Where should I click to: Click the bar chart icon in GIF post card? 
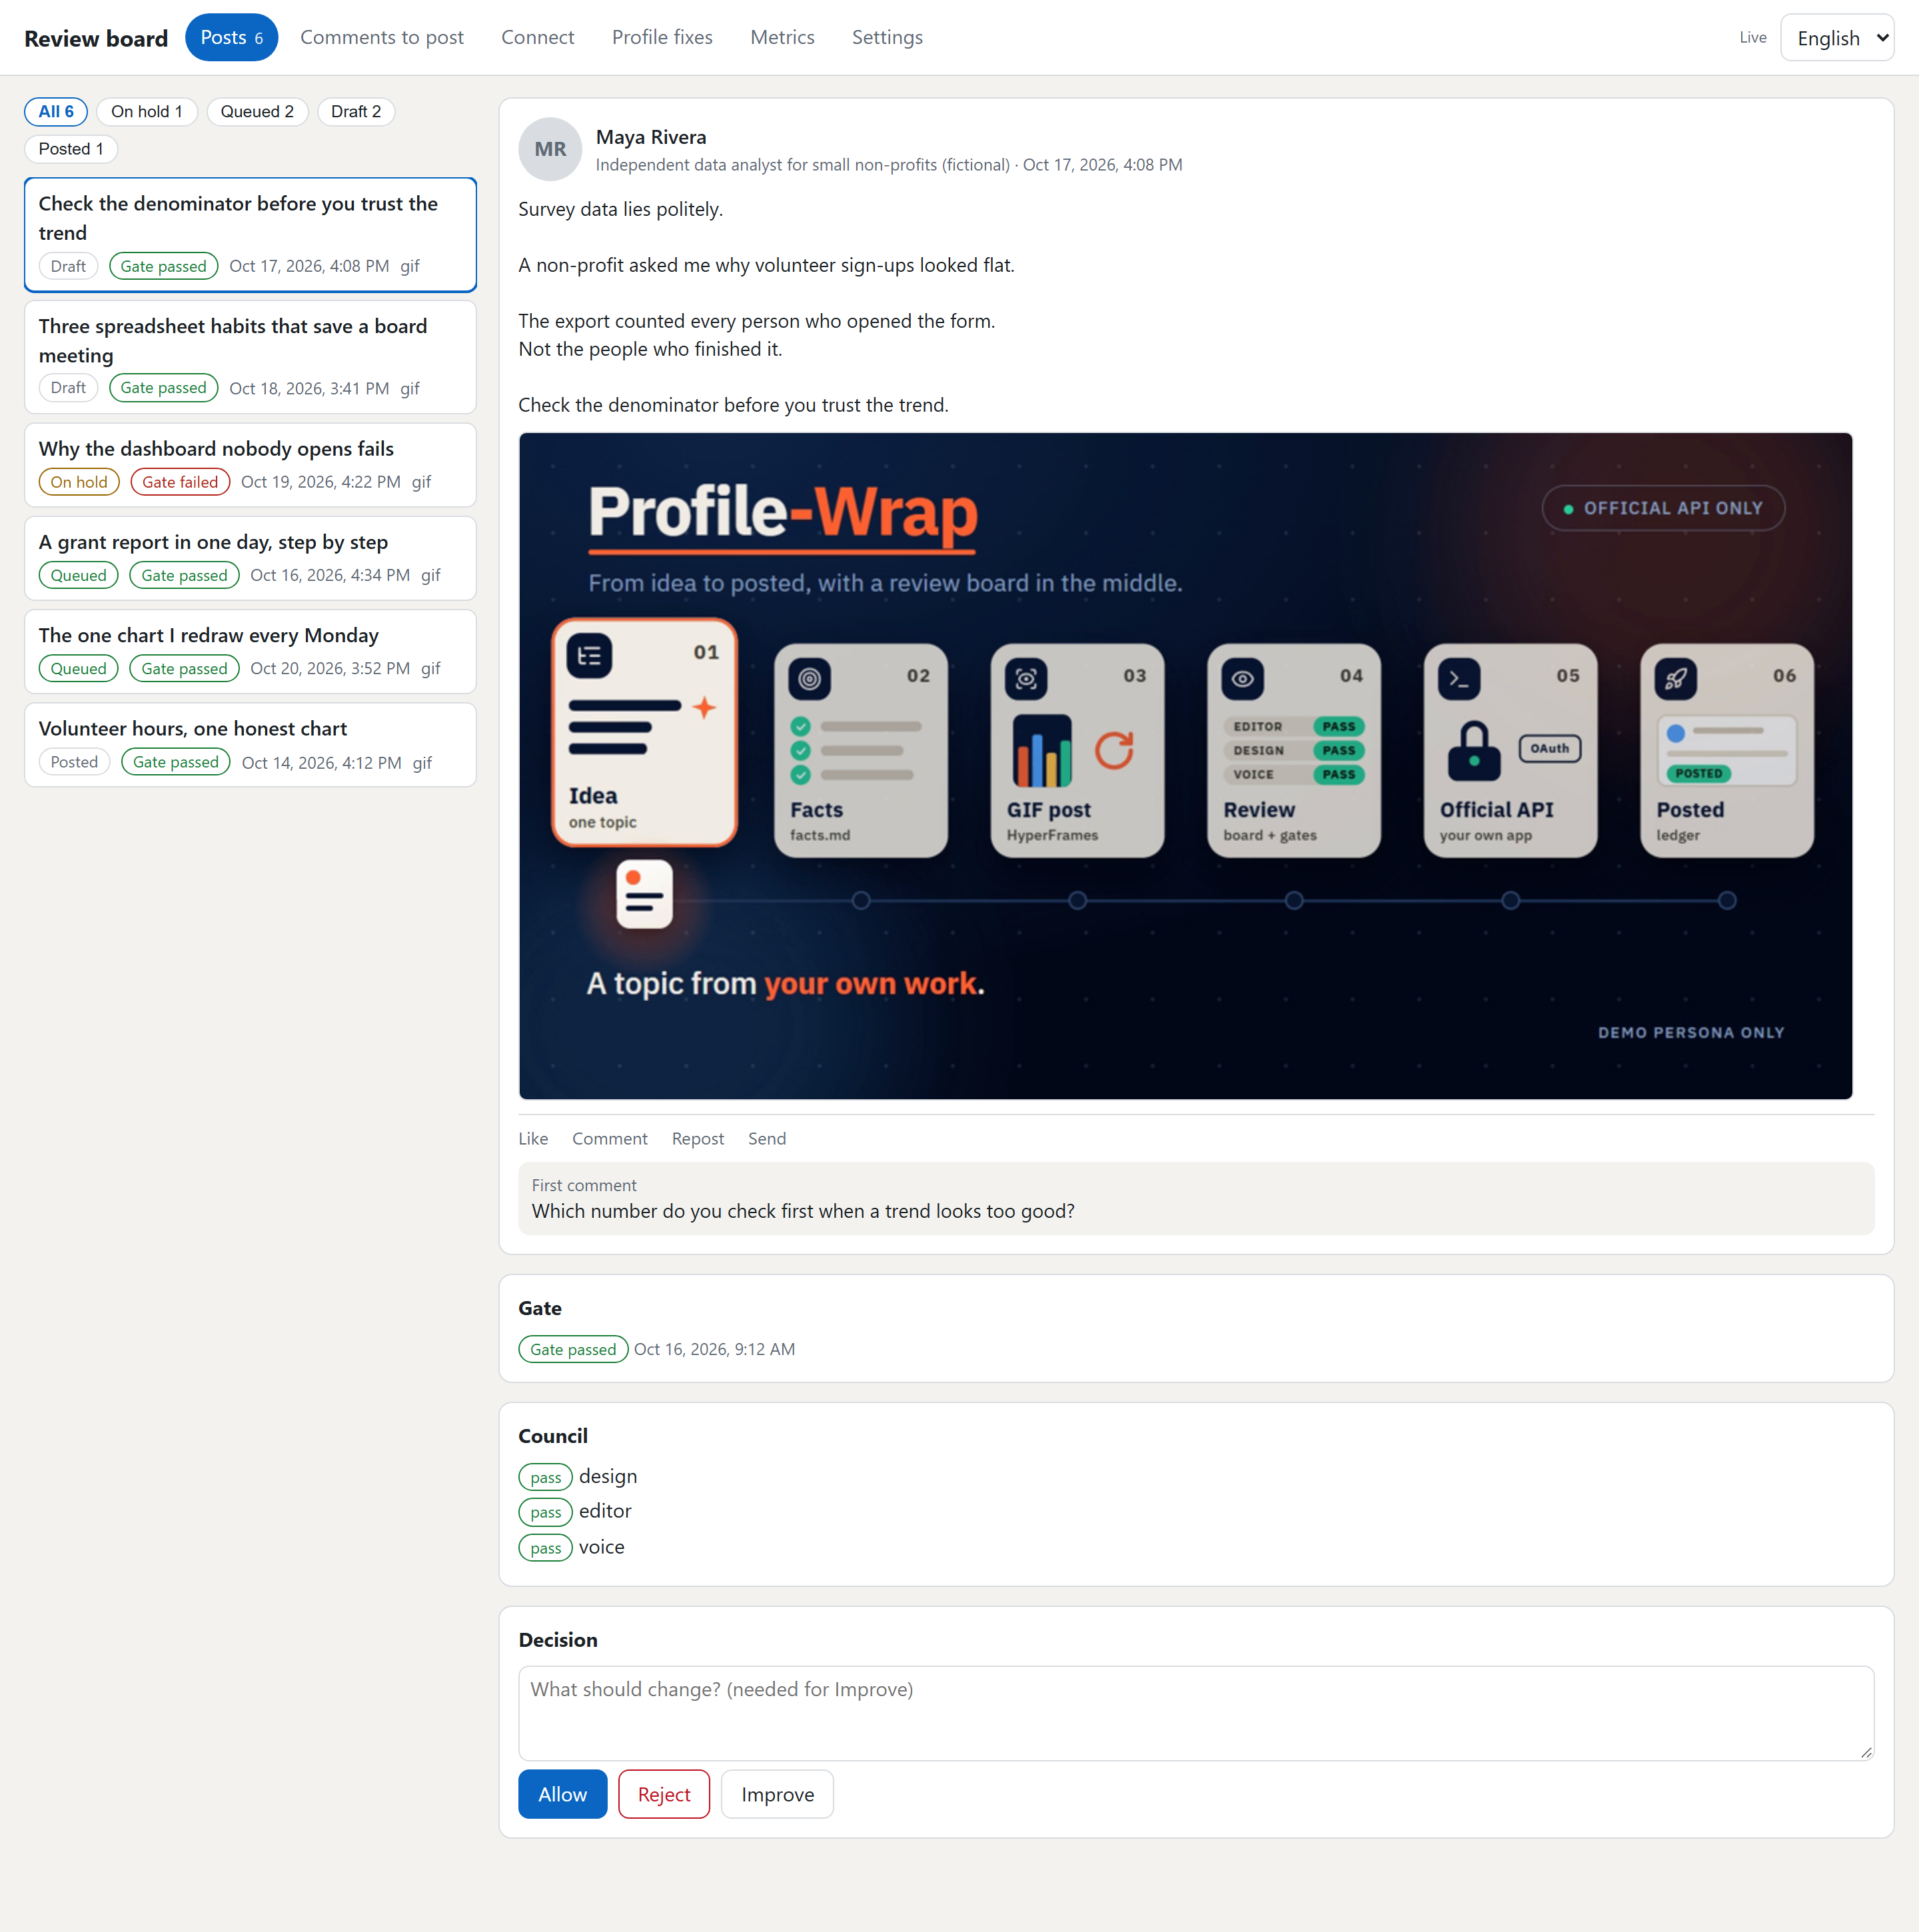[1042, 751]
